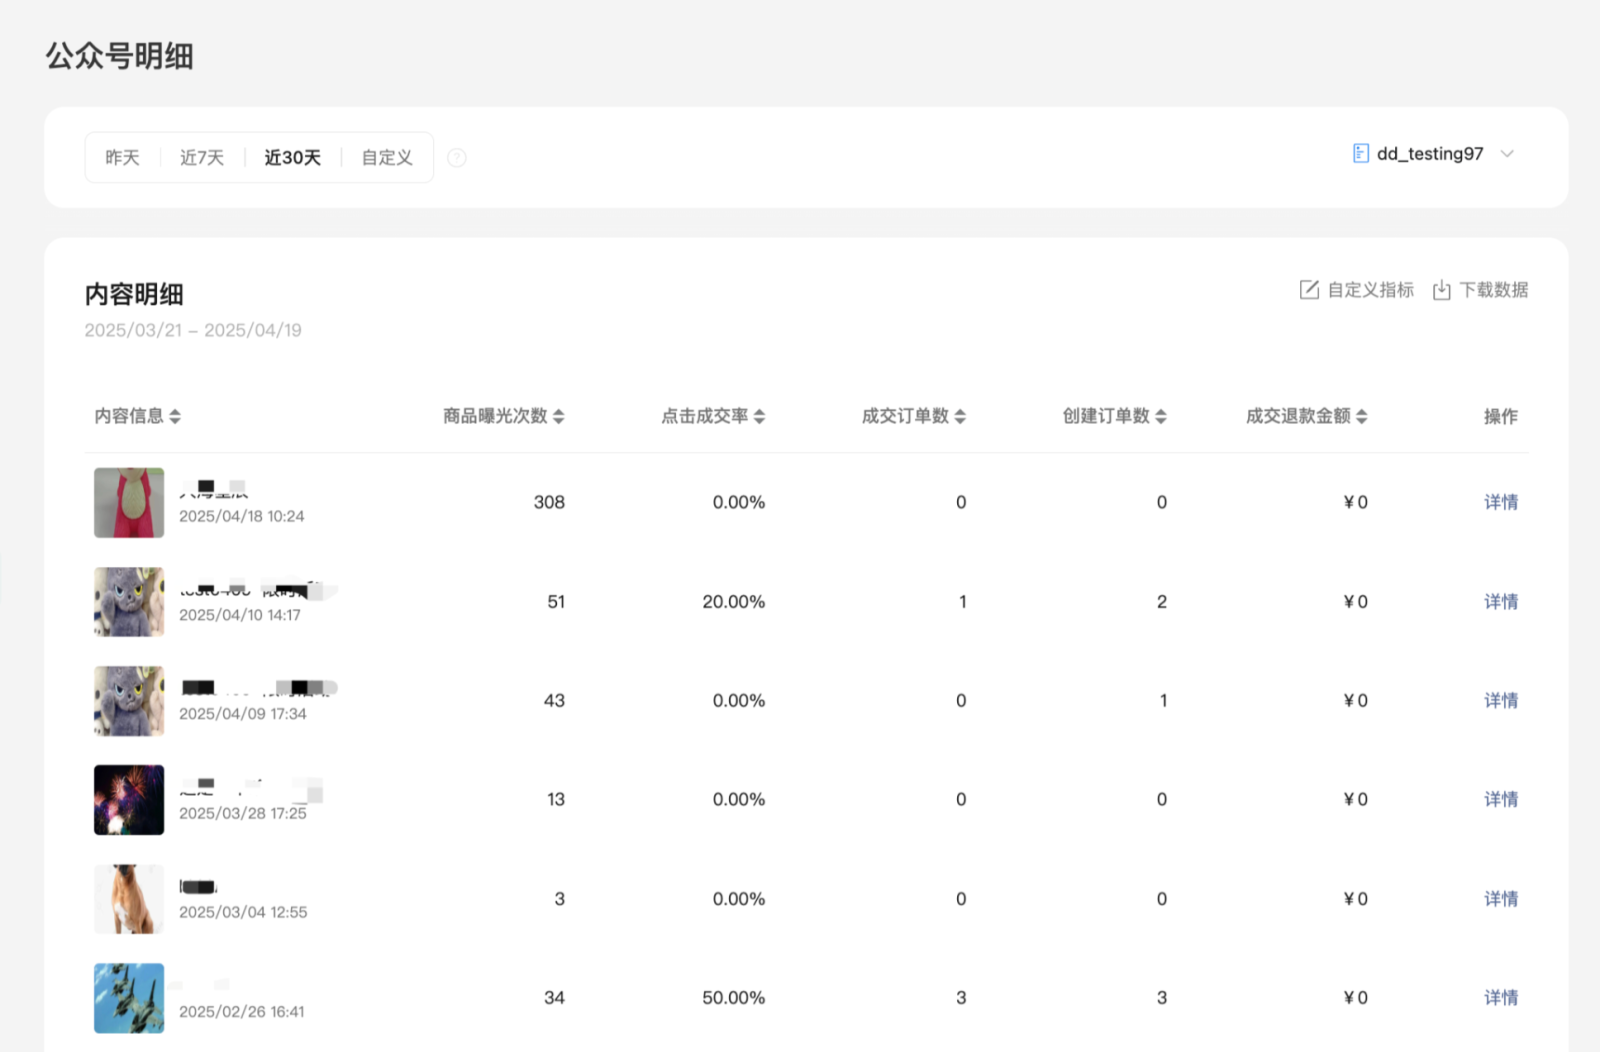Sort by 成交订单数 column arrows

point(960,416)
